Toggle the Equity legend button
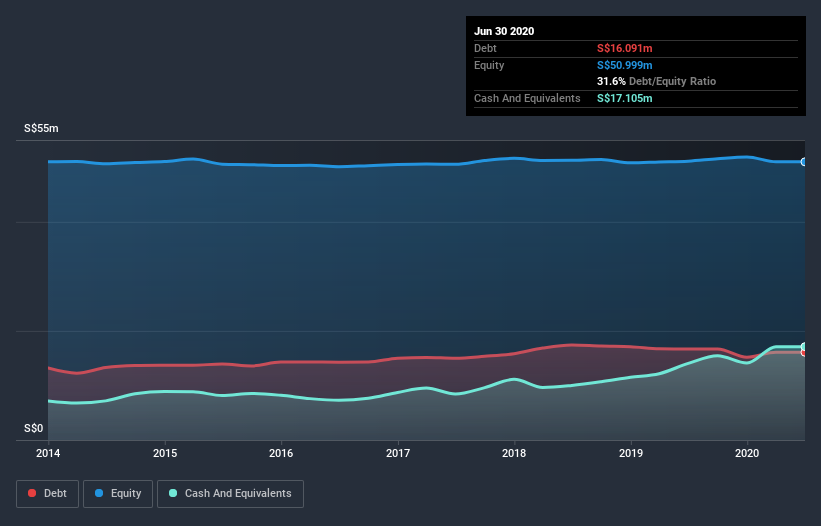The width and height of the screenshot is (821, 526). click(x=118, y=494)
